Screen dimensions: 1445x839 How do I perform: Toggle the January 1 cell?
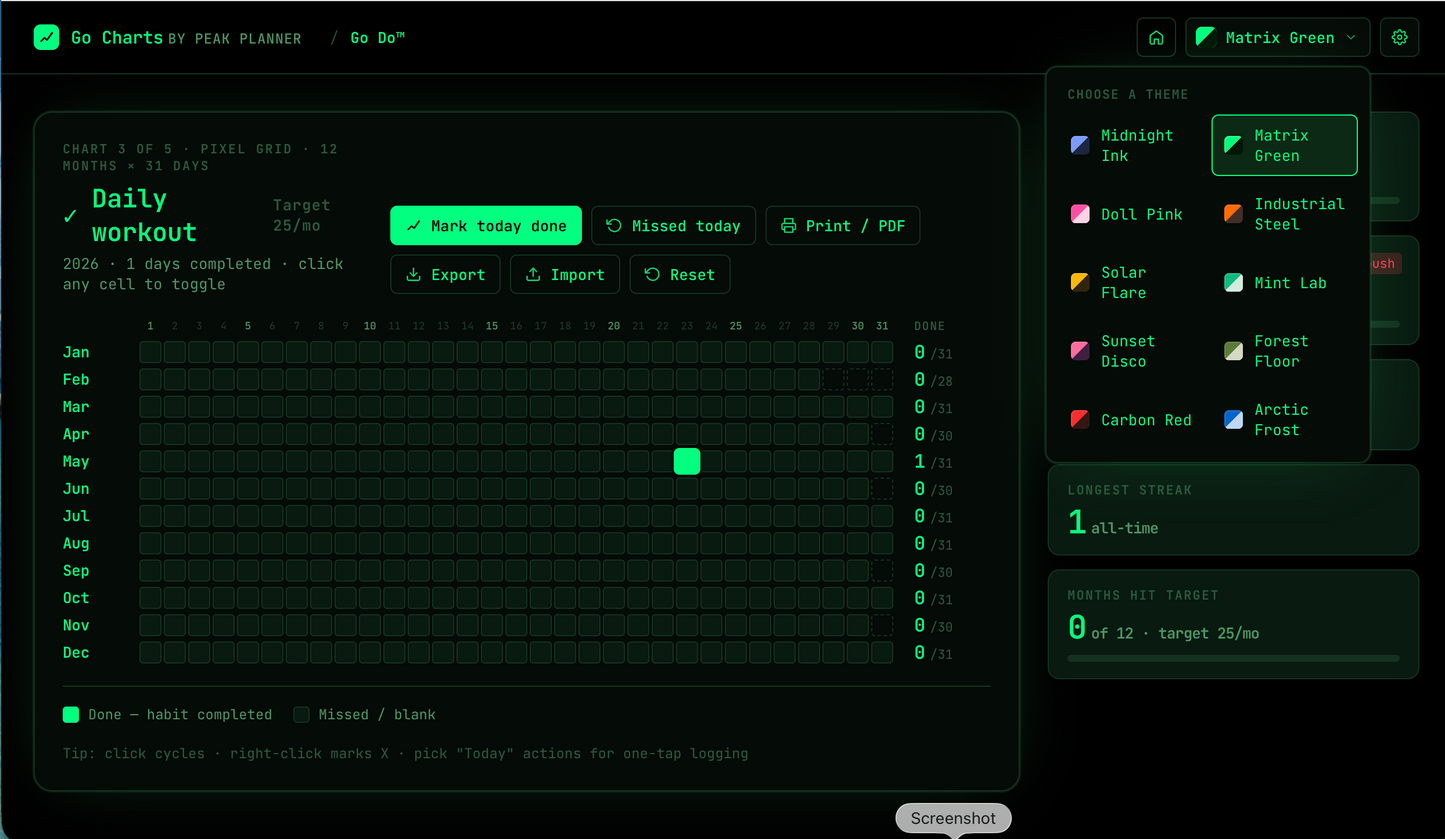click(150, 352)
